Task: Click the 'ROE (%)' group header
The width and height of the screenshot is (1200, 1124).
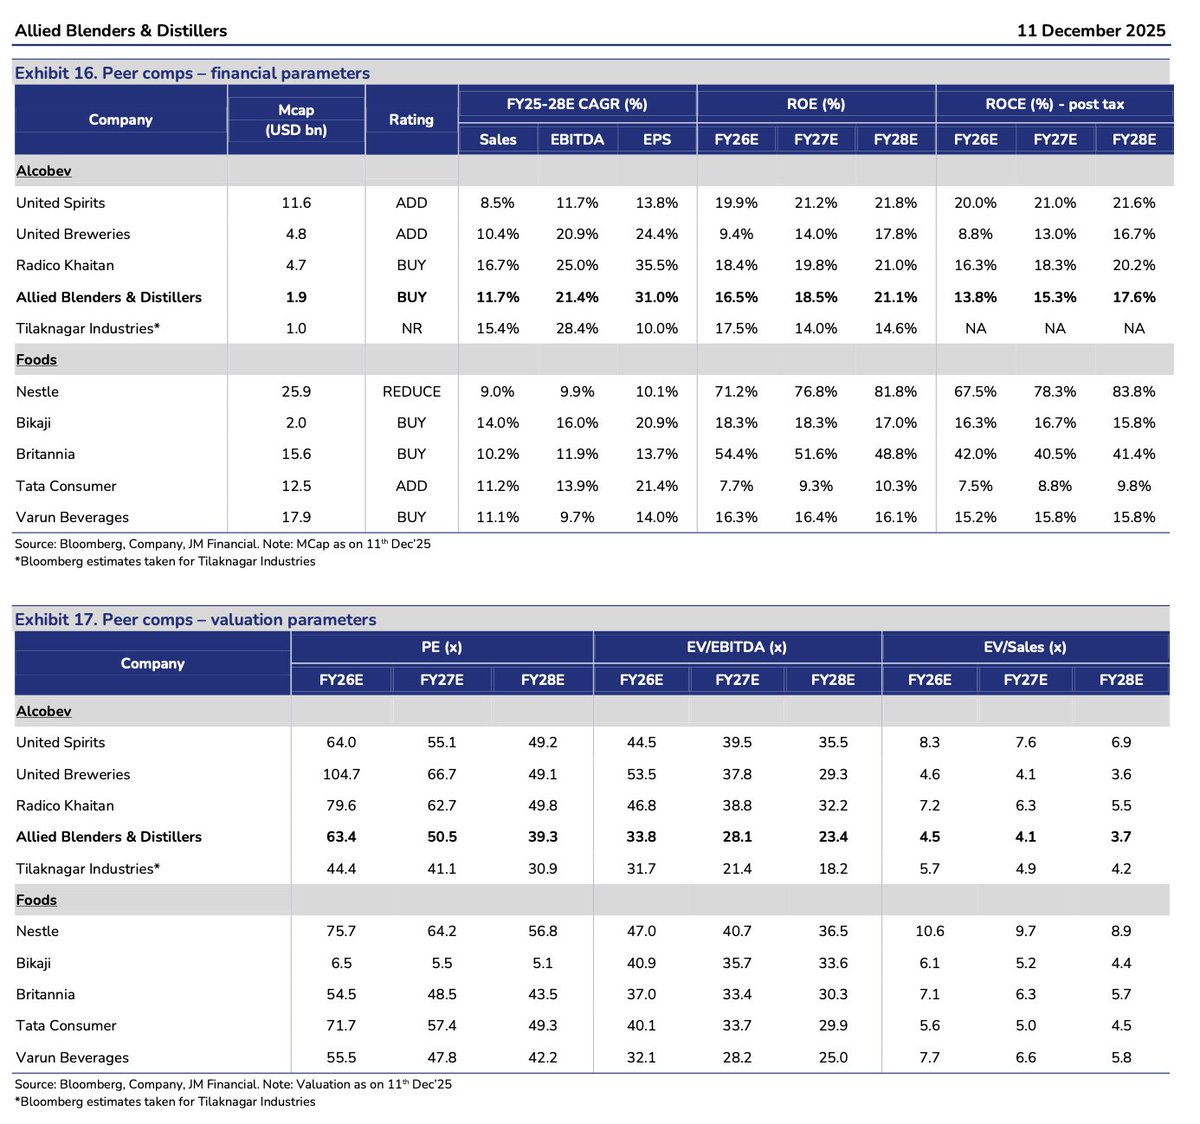Action: coord(816,104)
